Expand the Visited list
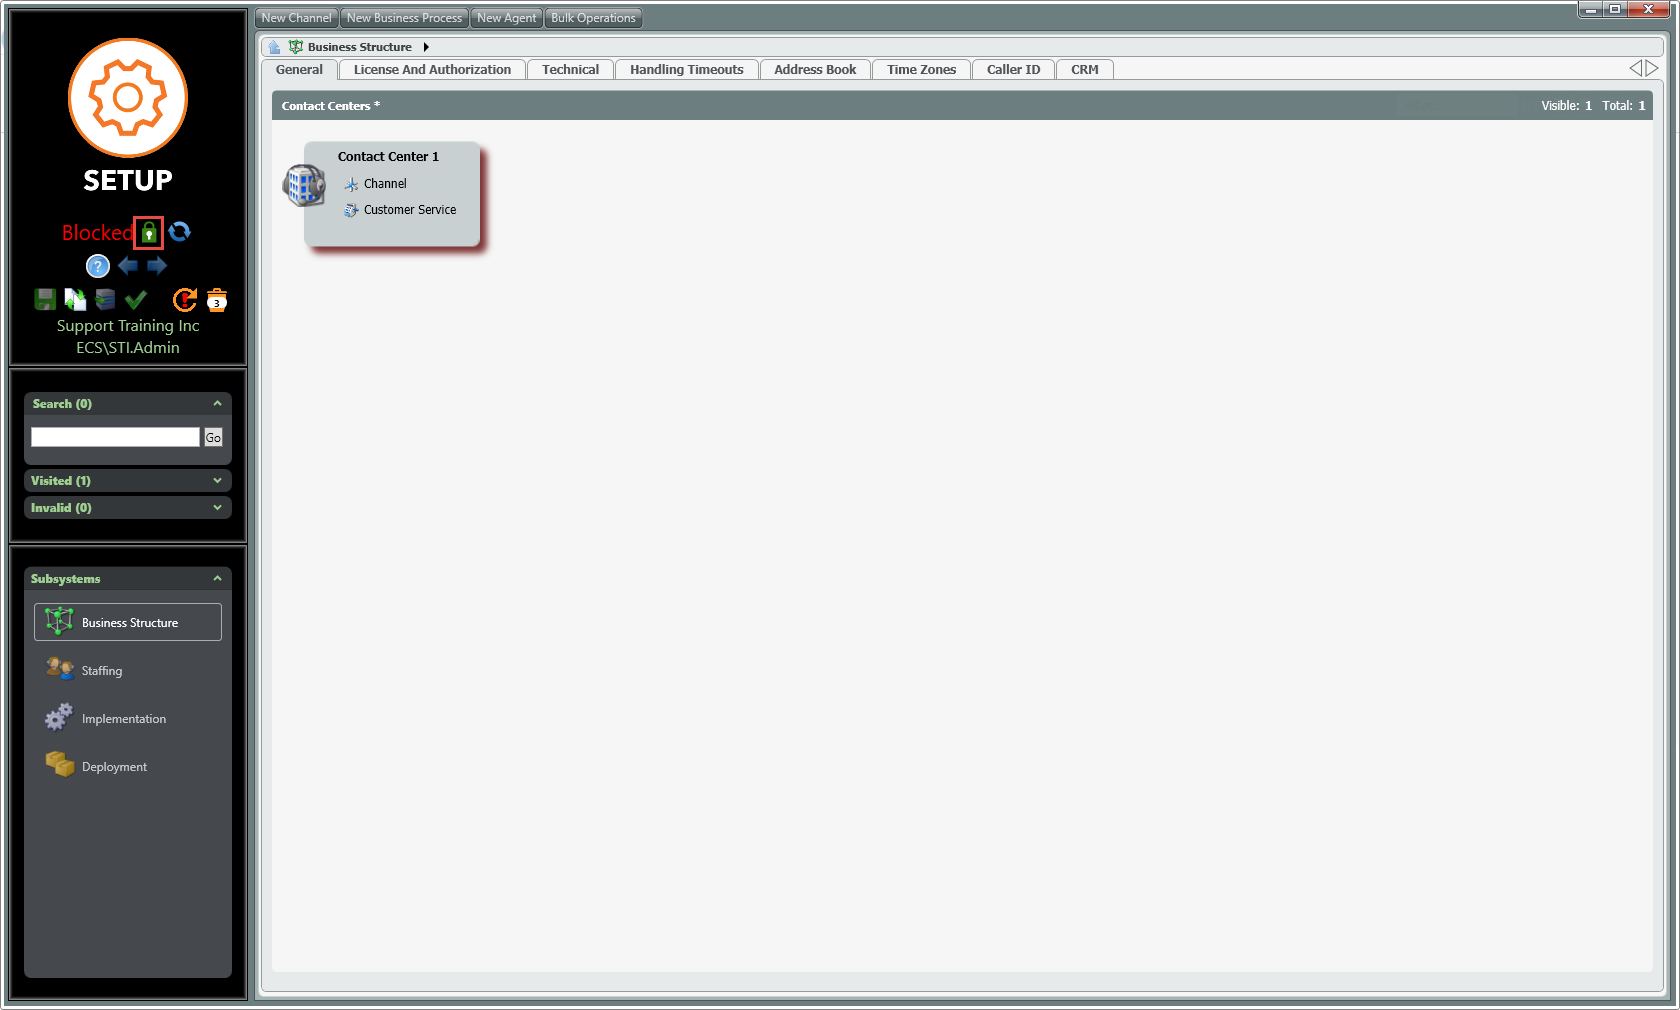This screenshot has height=1010, width=1680. 217,481
